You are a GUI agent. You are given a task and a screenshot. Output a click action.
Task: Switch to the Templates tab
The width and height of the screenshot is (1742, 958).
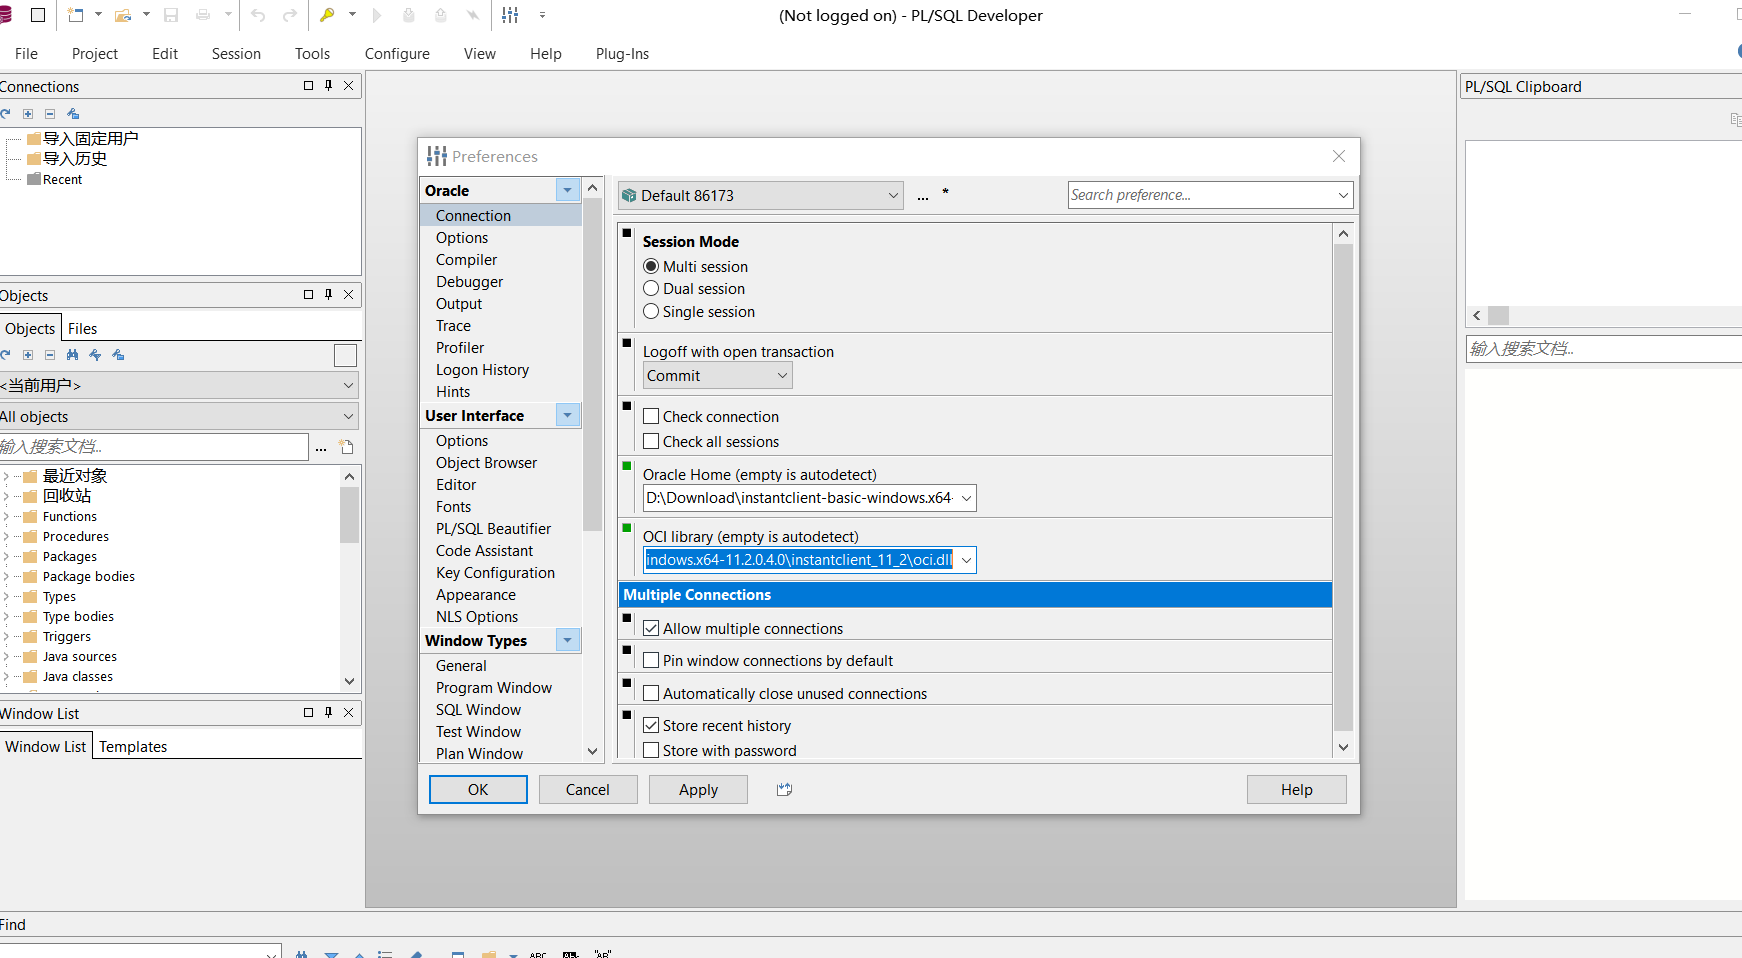coord(133,746)
